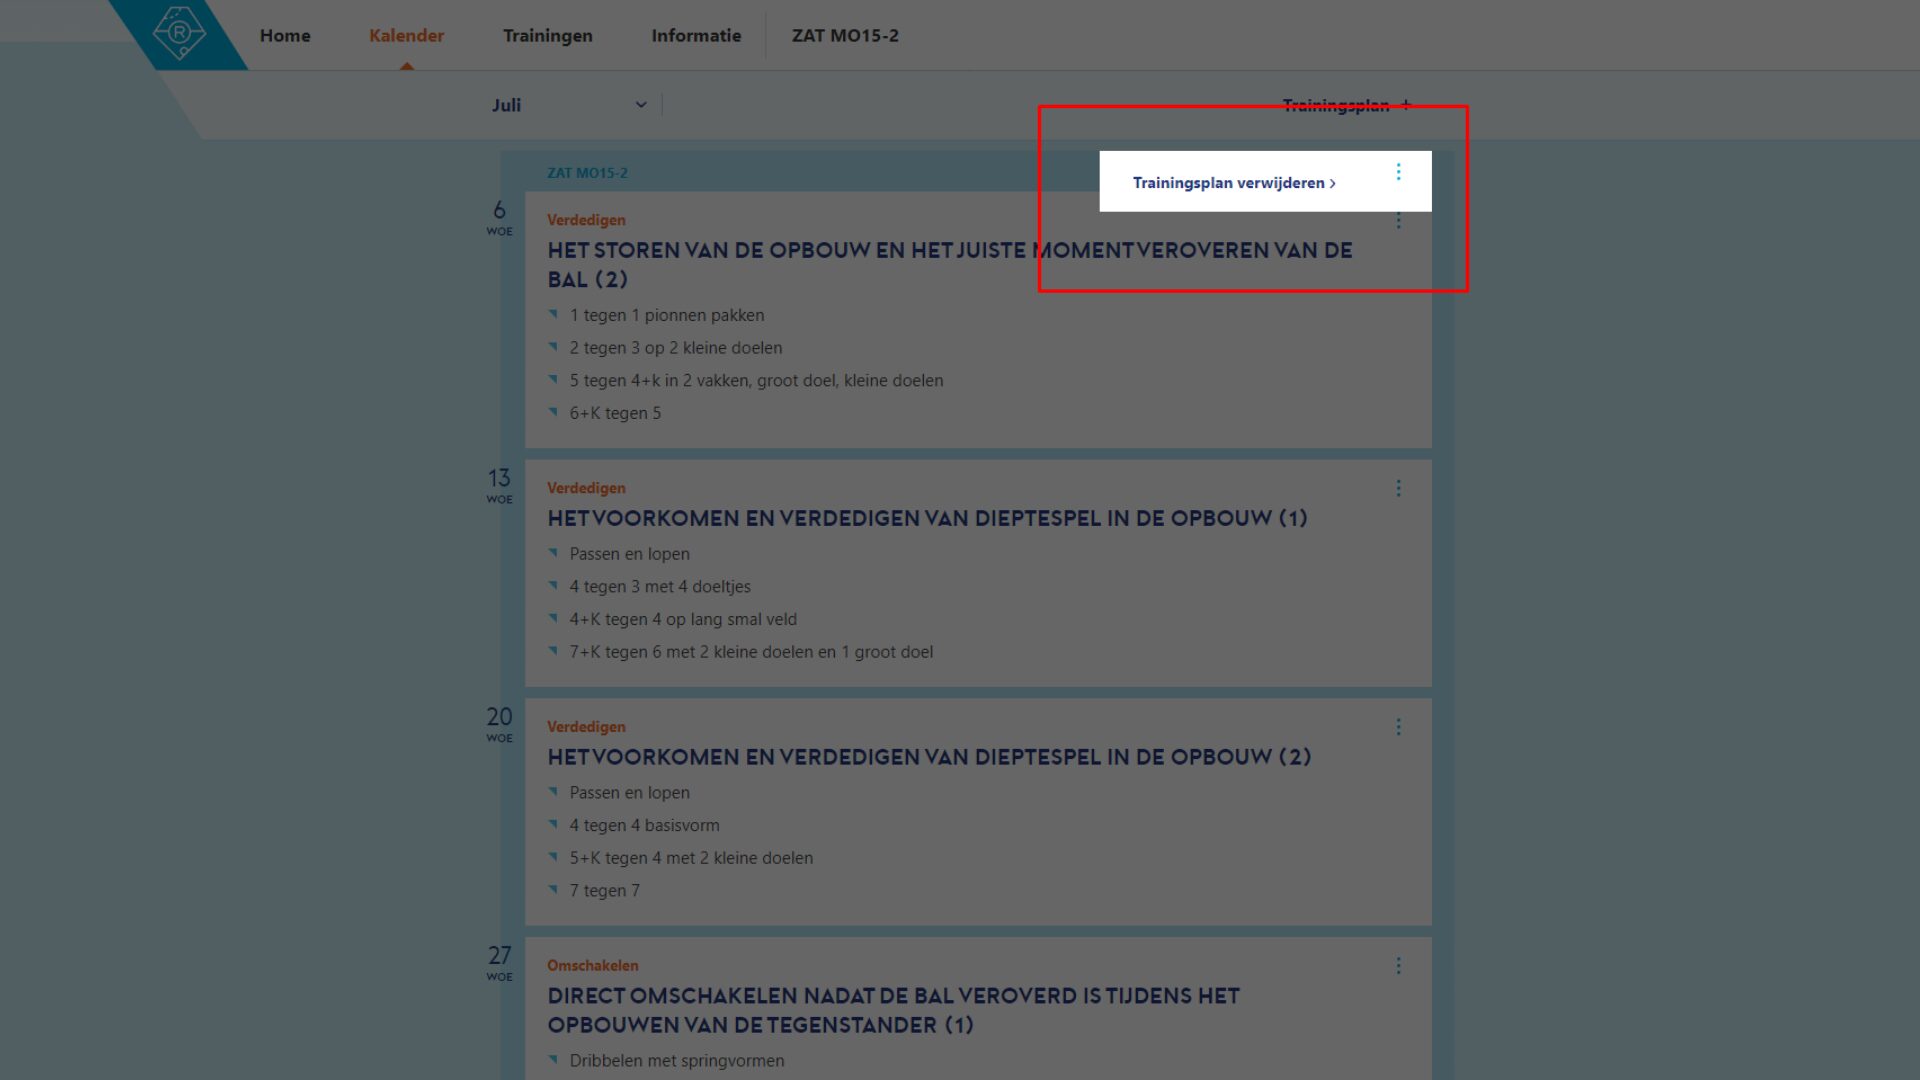Click the plus icon beside Trainingsplan

[x=1406, y=105]
